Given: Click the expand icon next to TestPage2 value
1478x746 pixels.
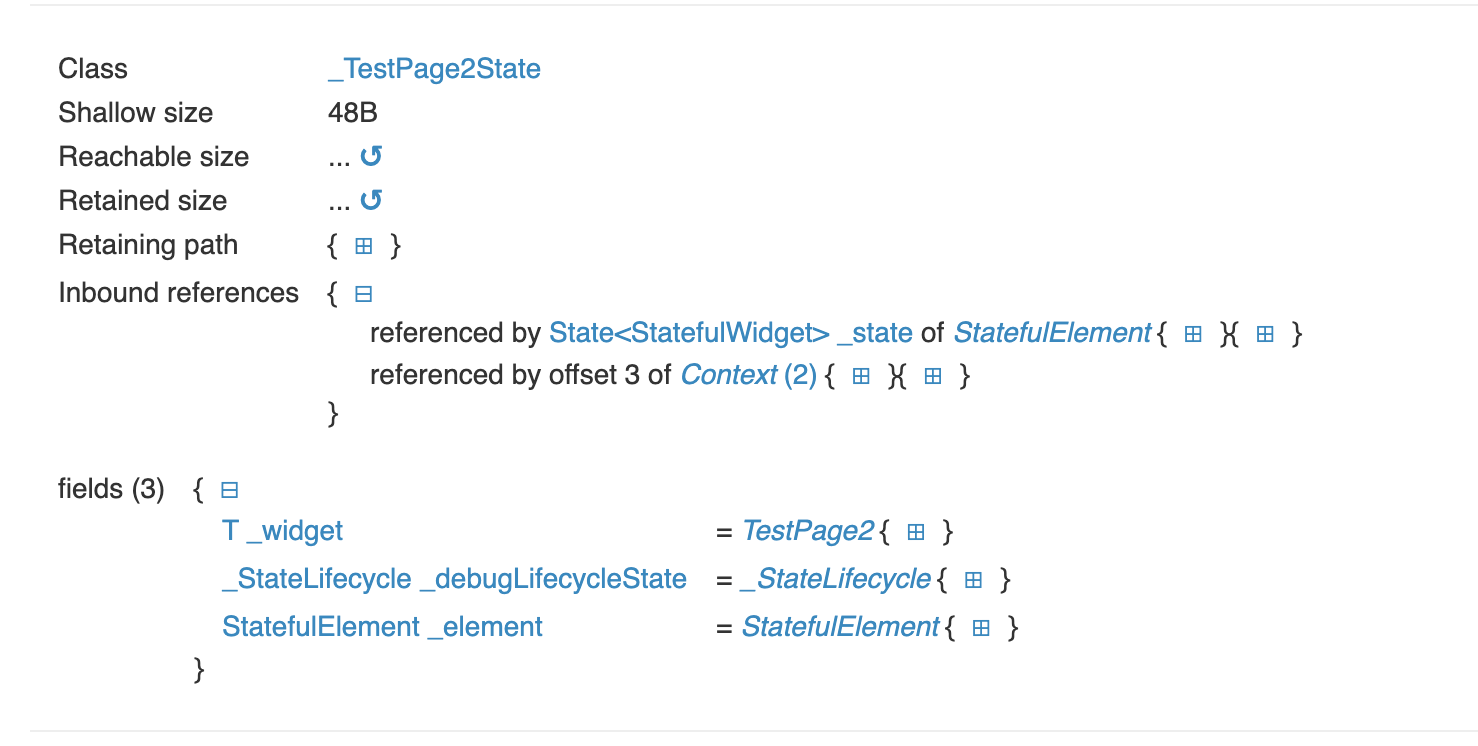Looking at the screenshot, I should (914, 531).
